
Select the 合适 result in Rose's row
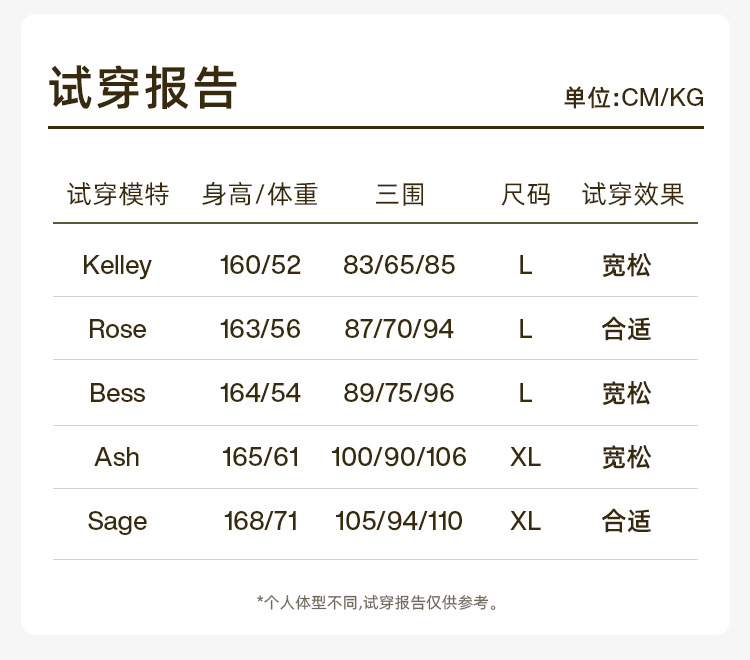627,329
